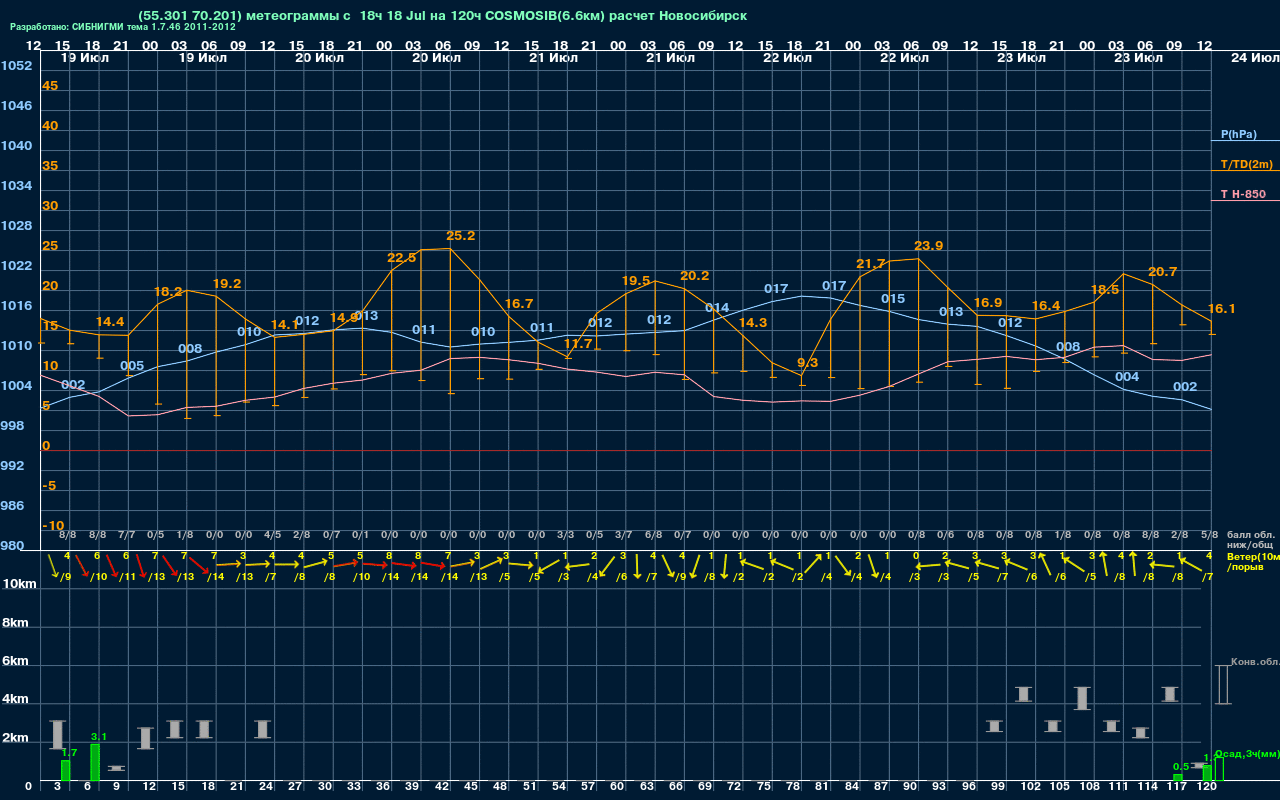
Task: Click the 004 pressure curve label
Action: pos(1127,377)
